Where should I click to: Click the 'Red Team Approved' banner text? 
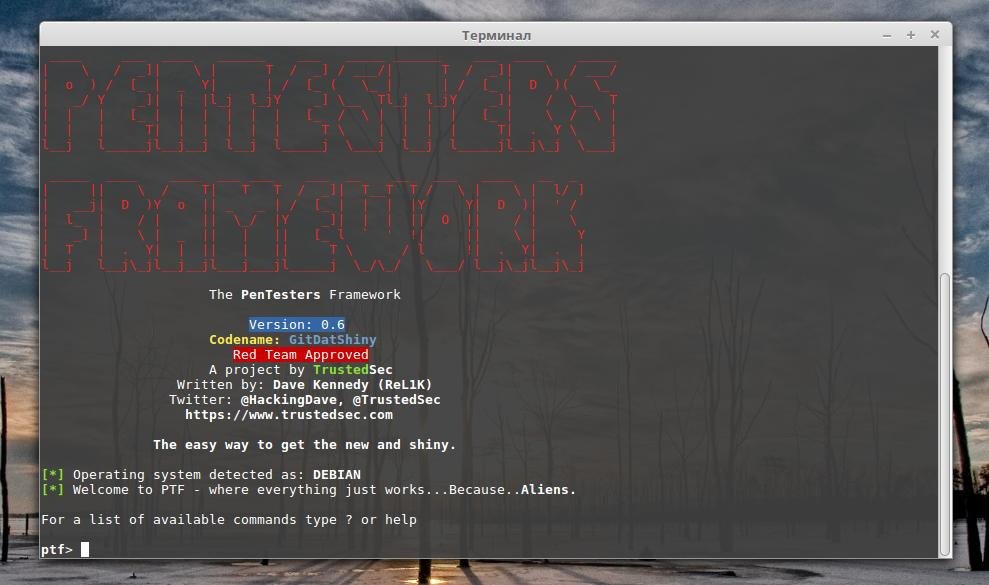coord(300,355)
